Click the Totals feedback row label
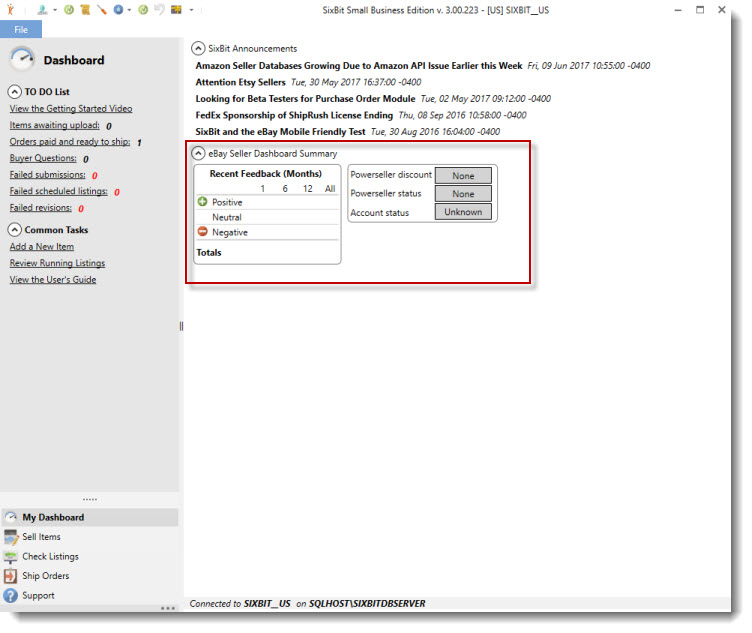Viewport: 752px width, 633px height. [209, 252]
